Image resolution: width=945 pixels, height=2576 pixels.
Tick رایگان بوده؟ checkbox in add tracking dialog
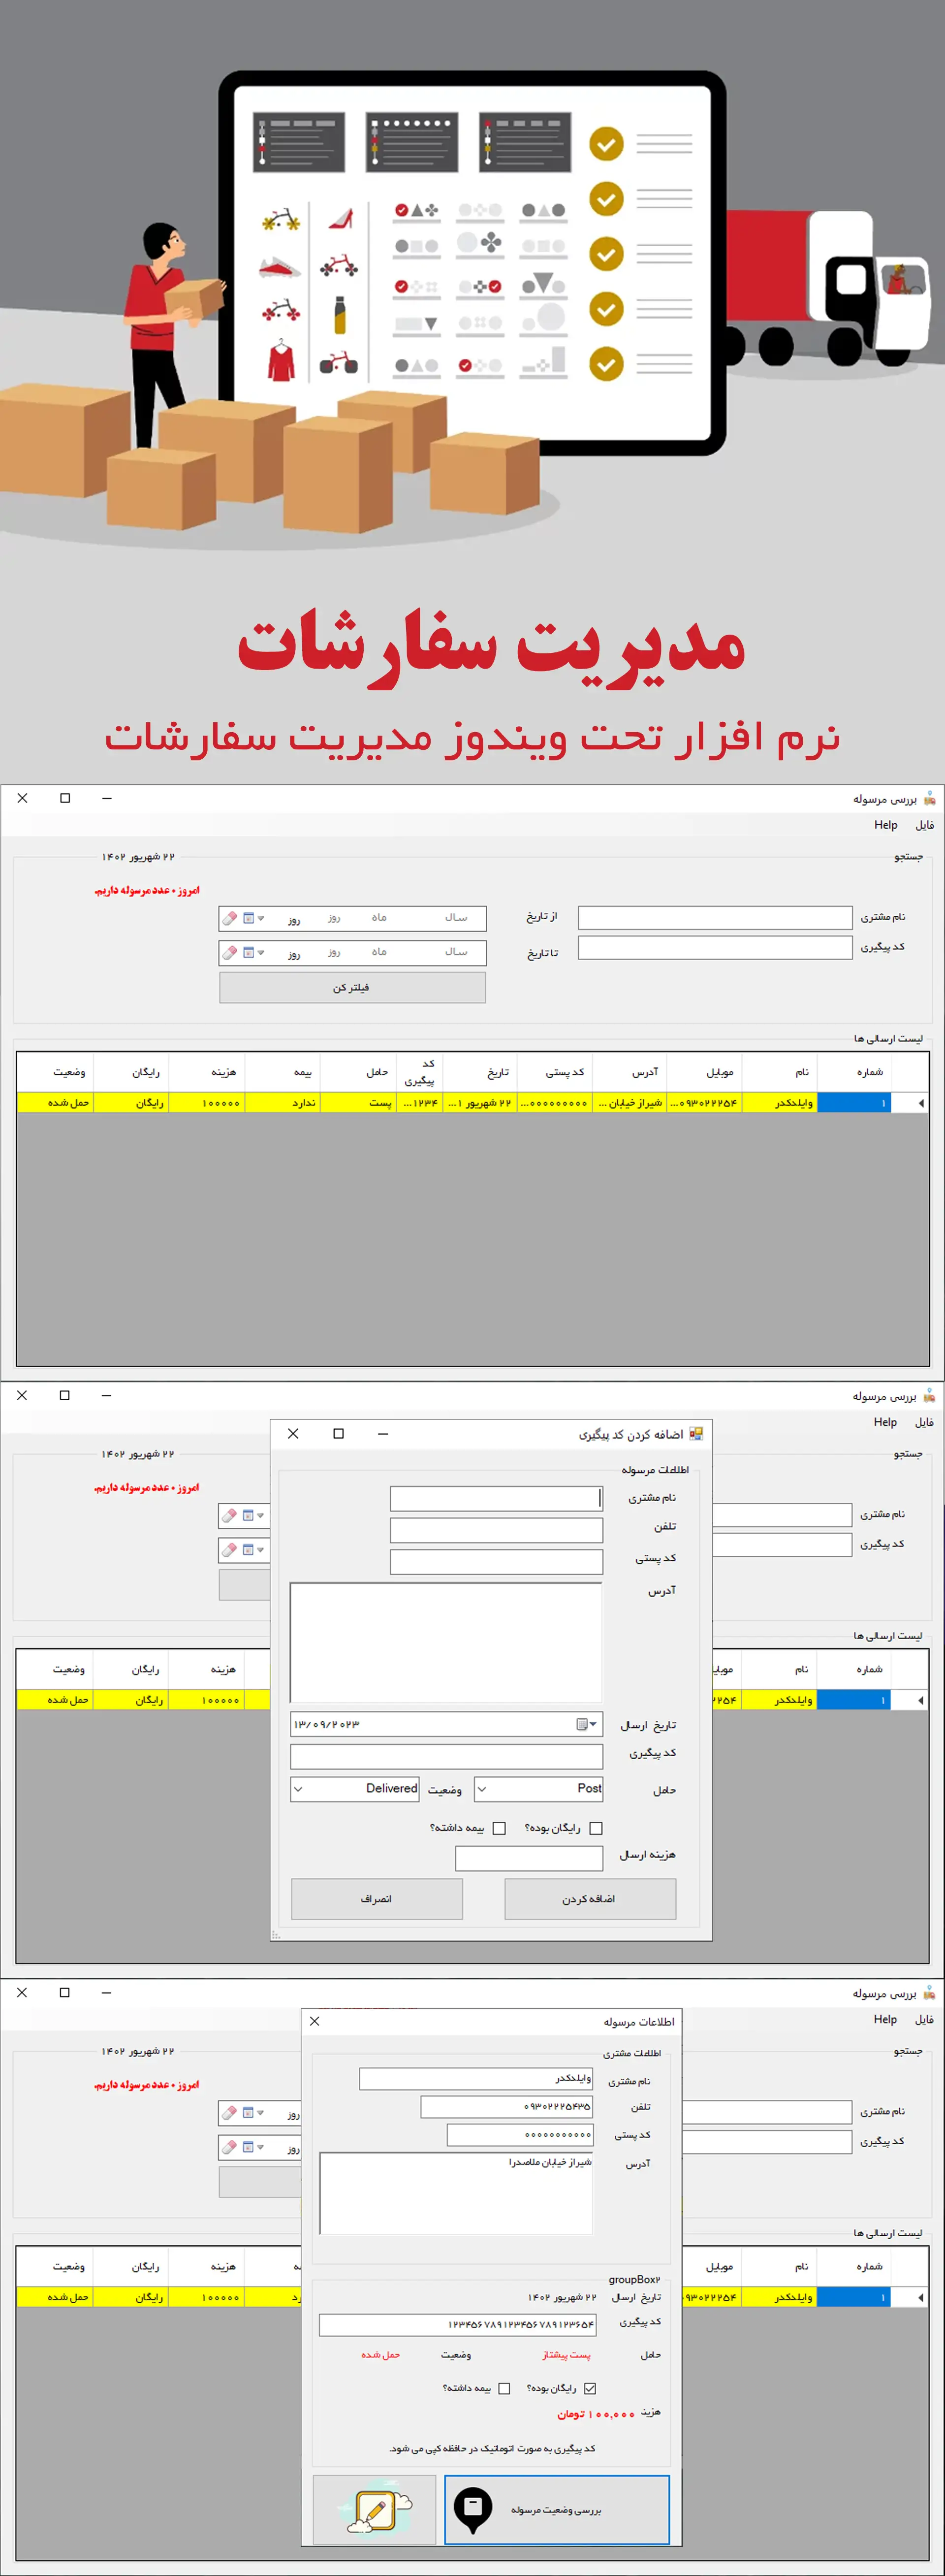596,1828
